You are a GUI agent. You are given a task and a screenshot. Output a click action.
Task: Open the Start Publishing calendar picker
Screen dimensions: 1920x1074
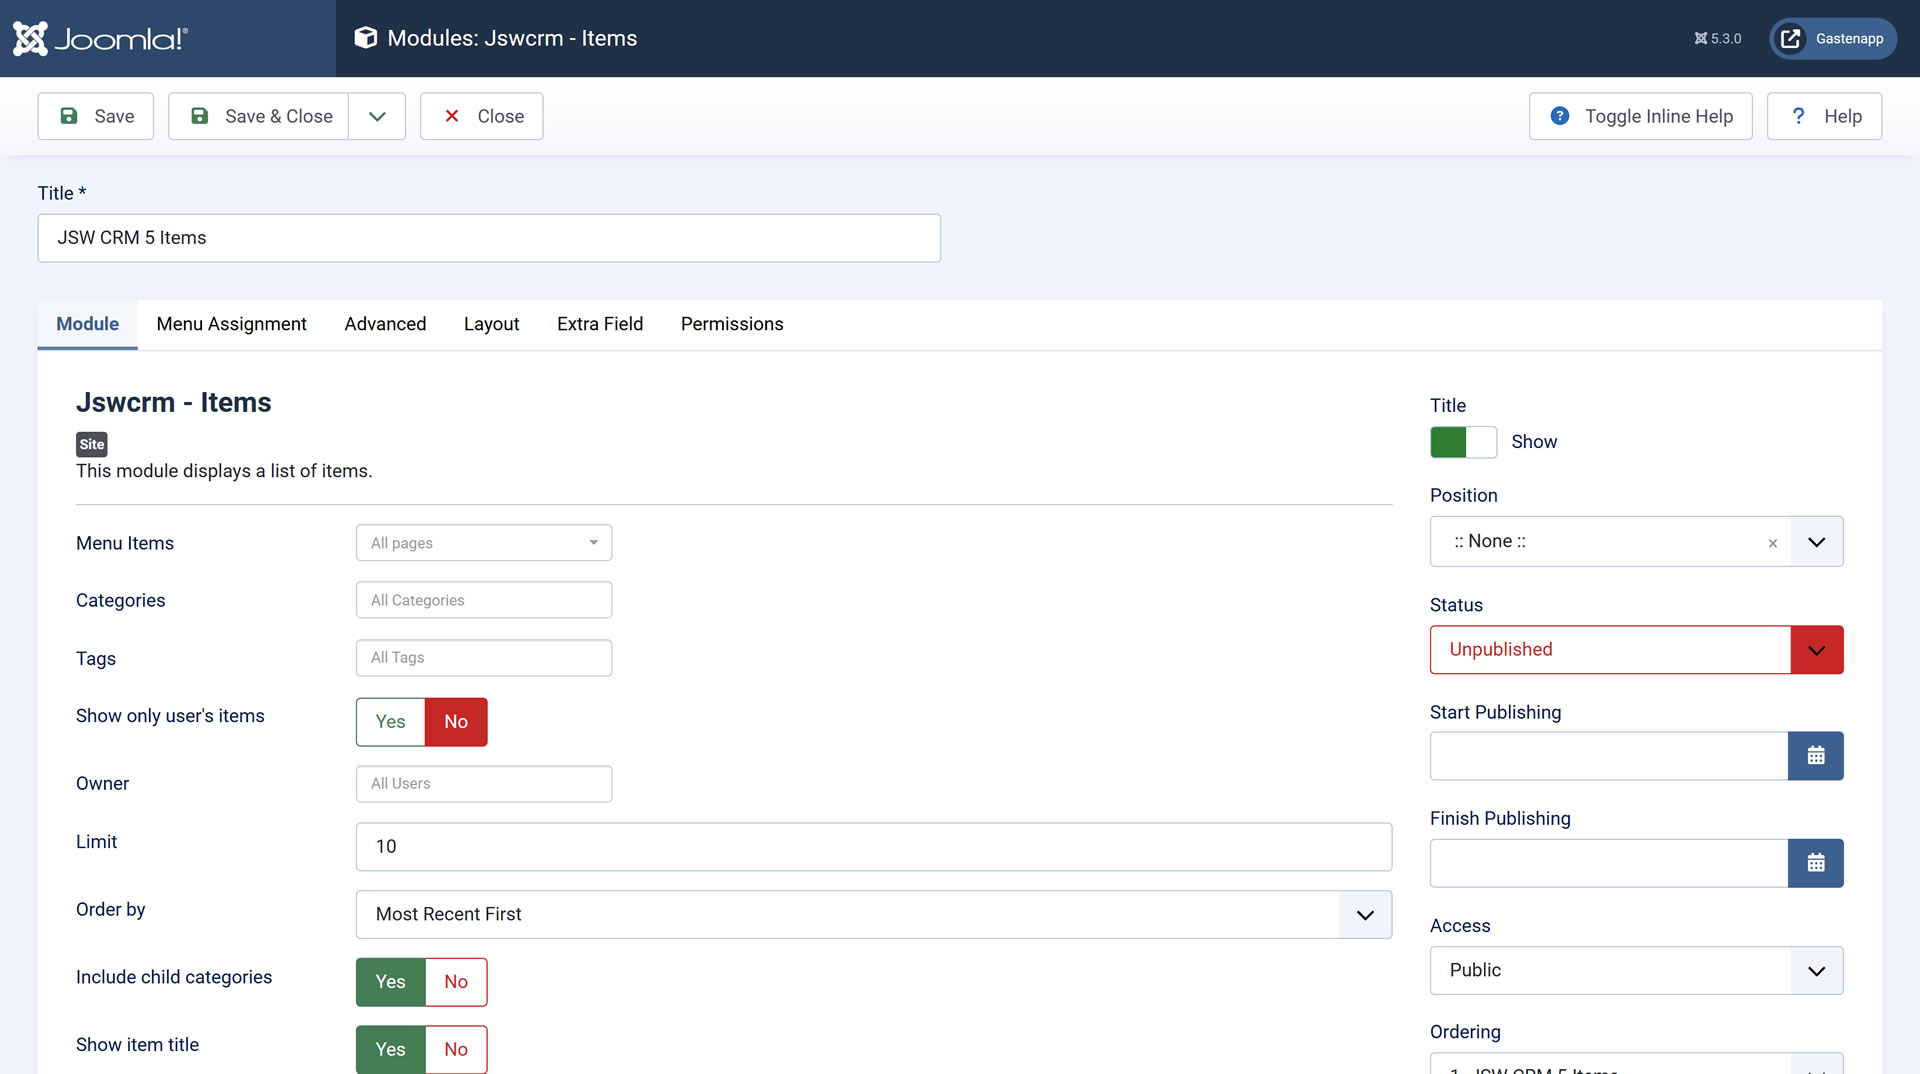click(1815, 756)
